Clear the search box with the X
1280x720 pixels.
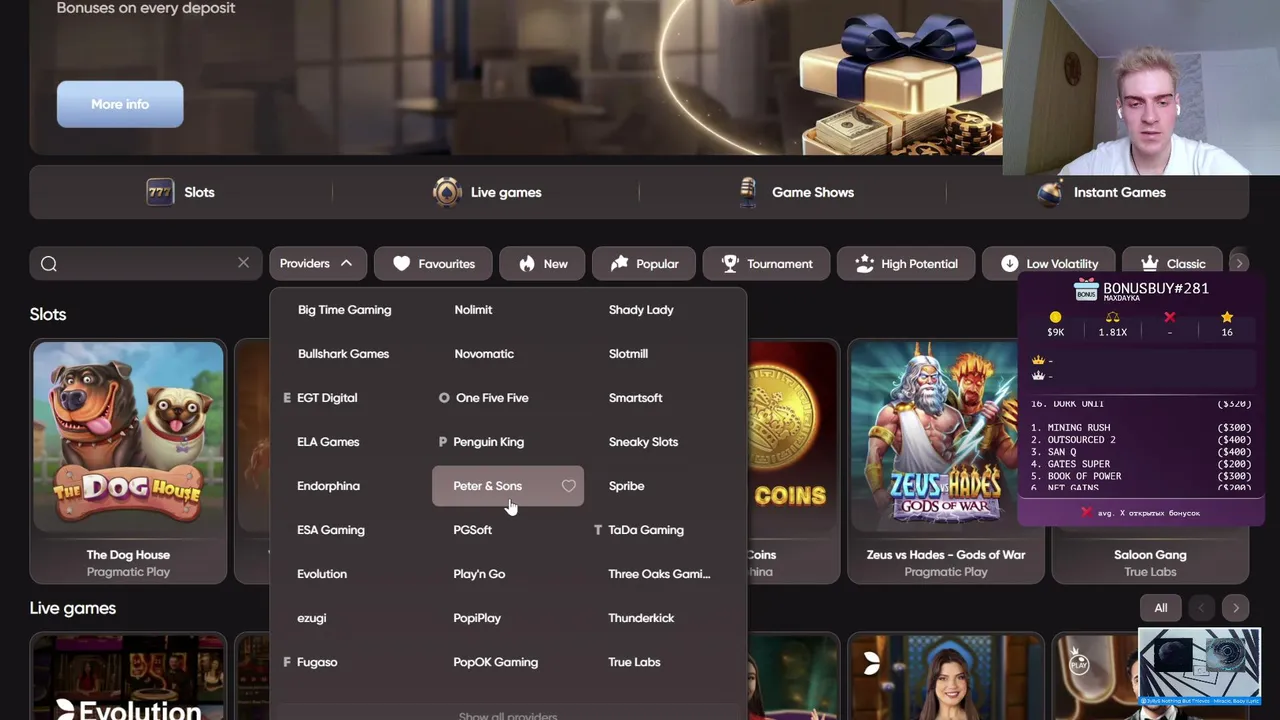(x=243, y=263)
